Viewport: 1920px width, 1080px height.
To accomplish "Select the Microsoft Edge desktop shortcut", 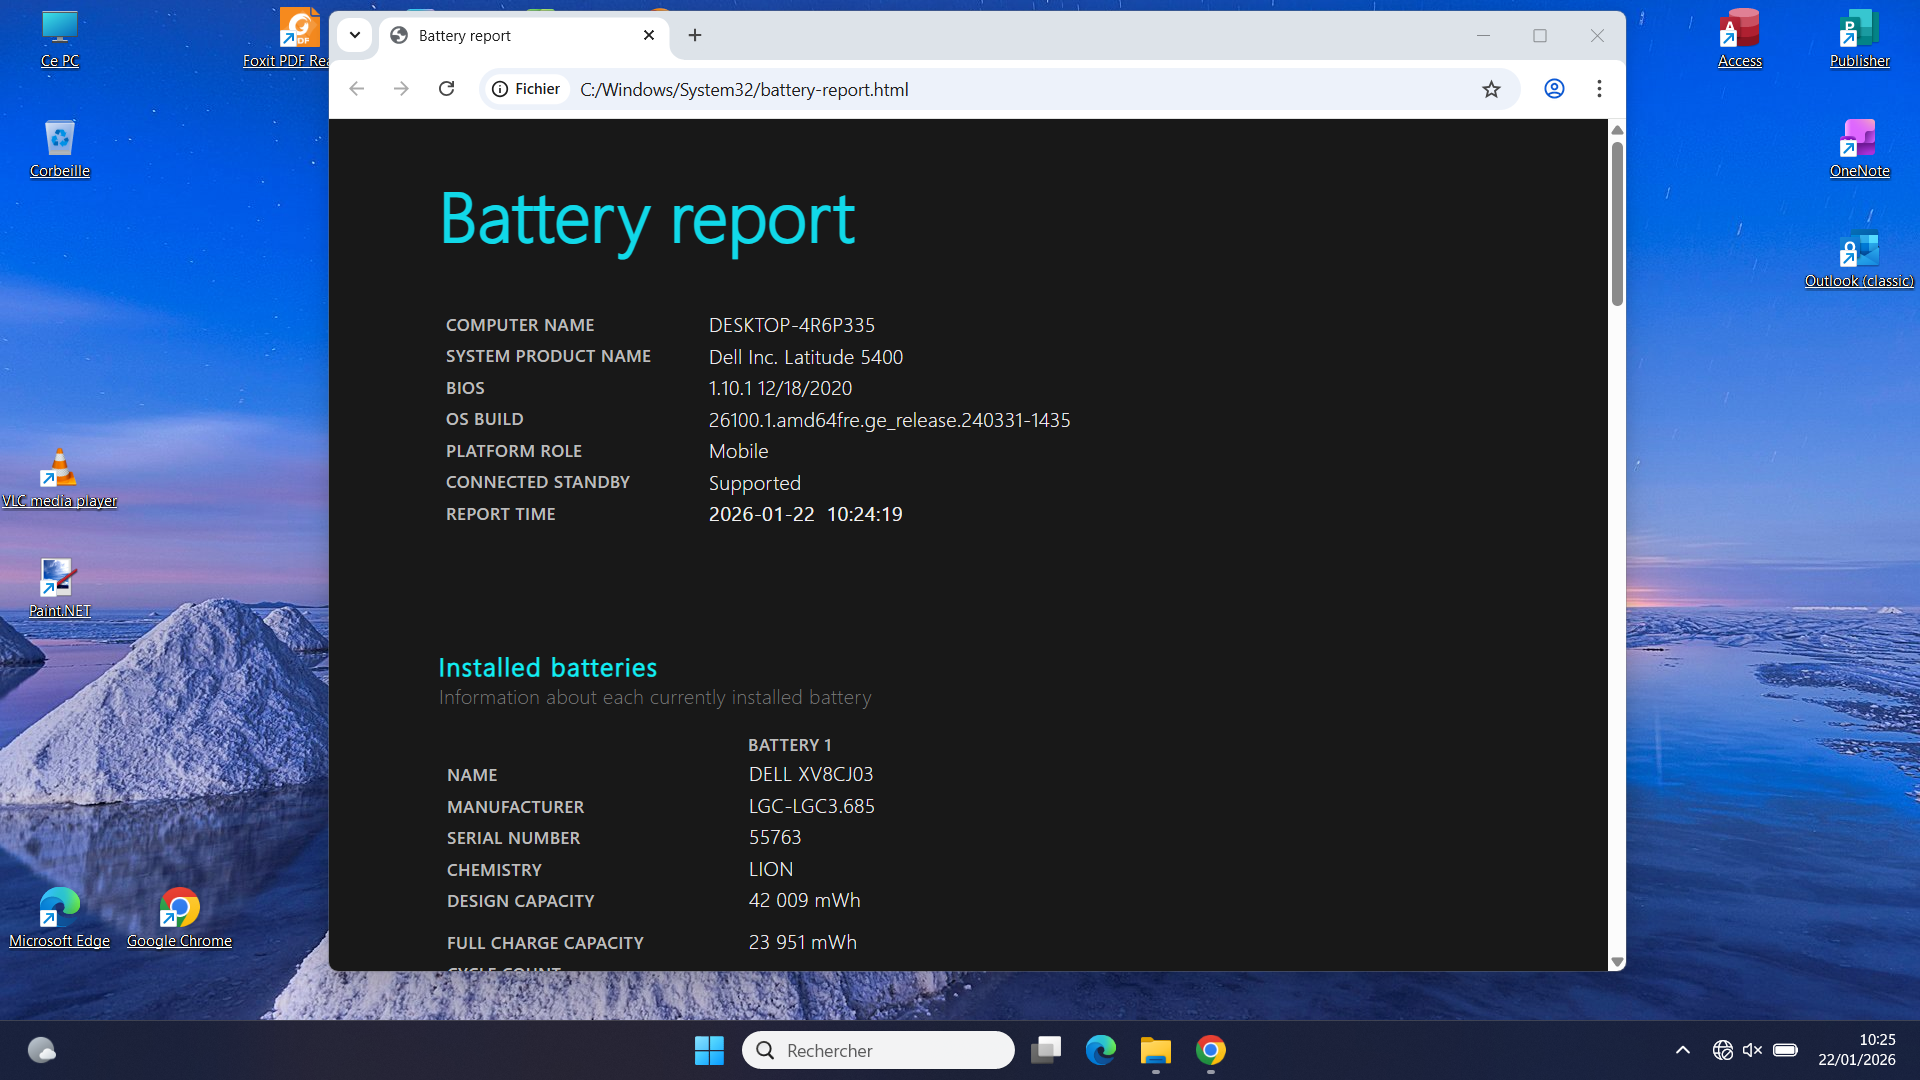I will (60, 920).
